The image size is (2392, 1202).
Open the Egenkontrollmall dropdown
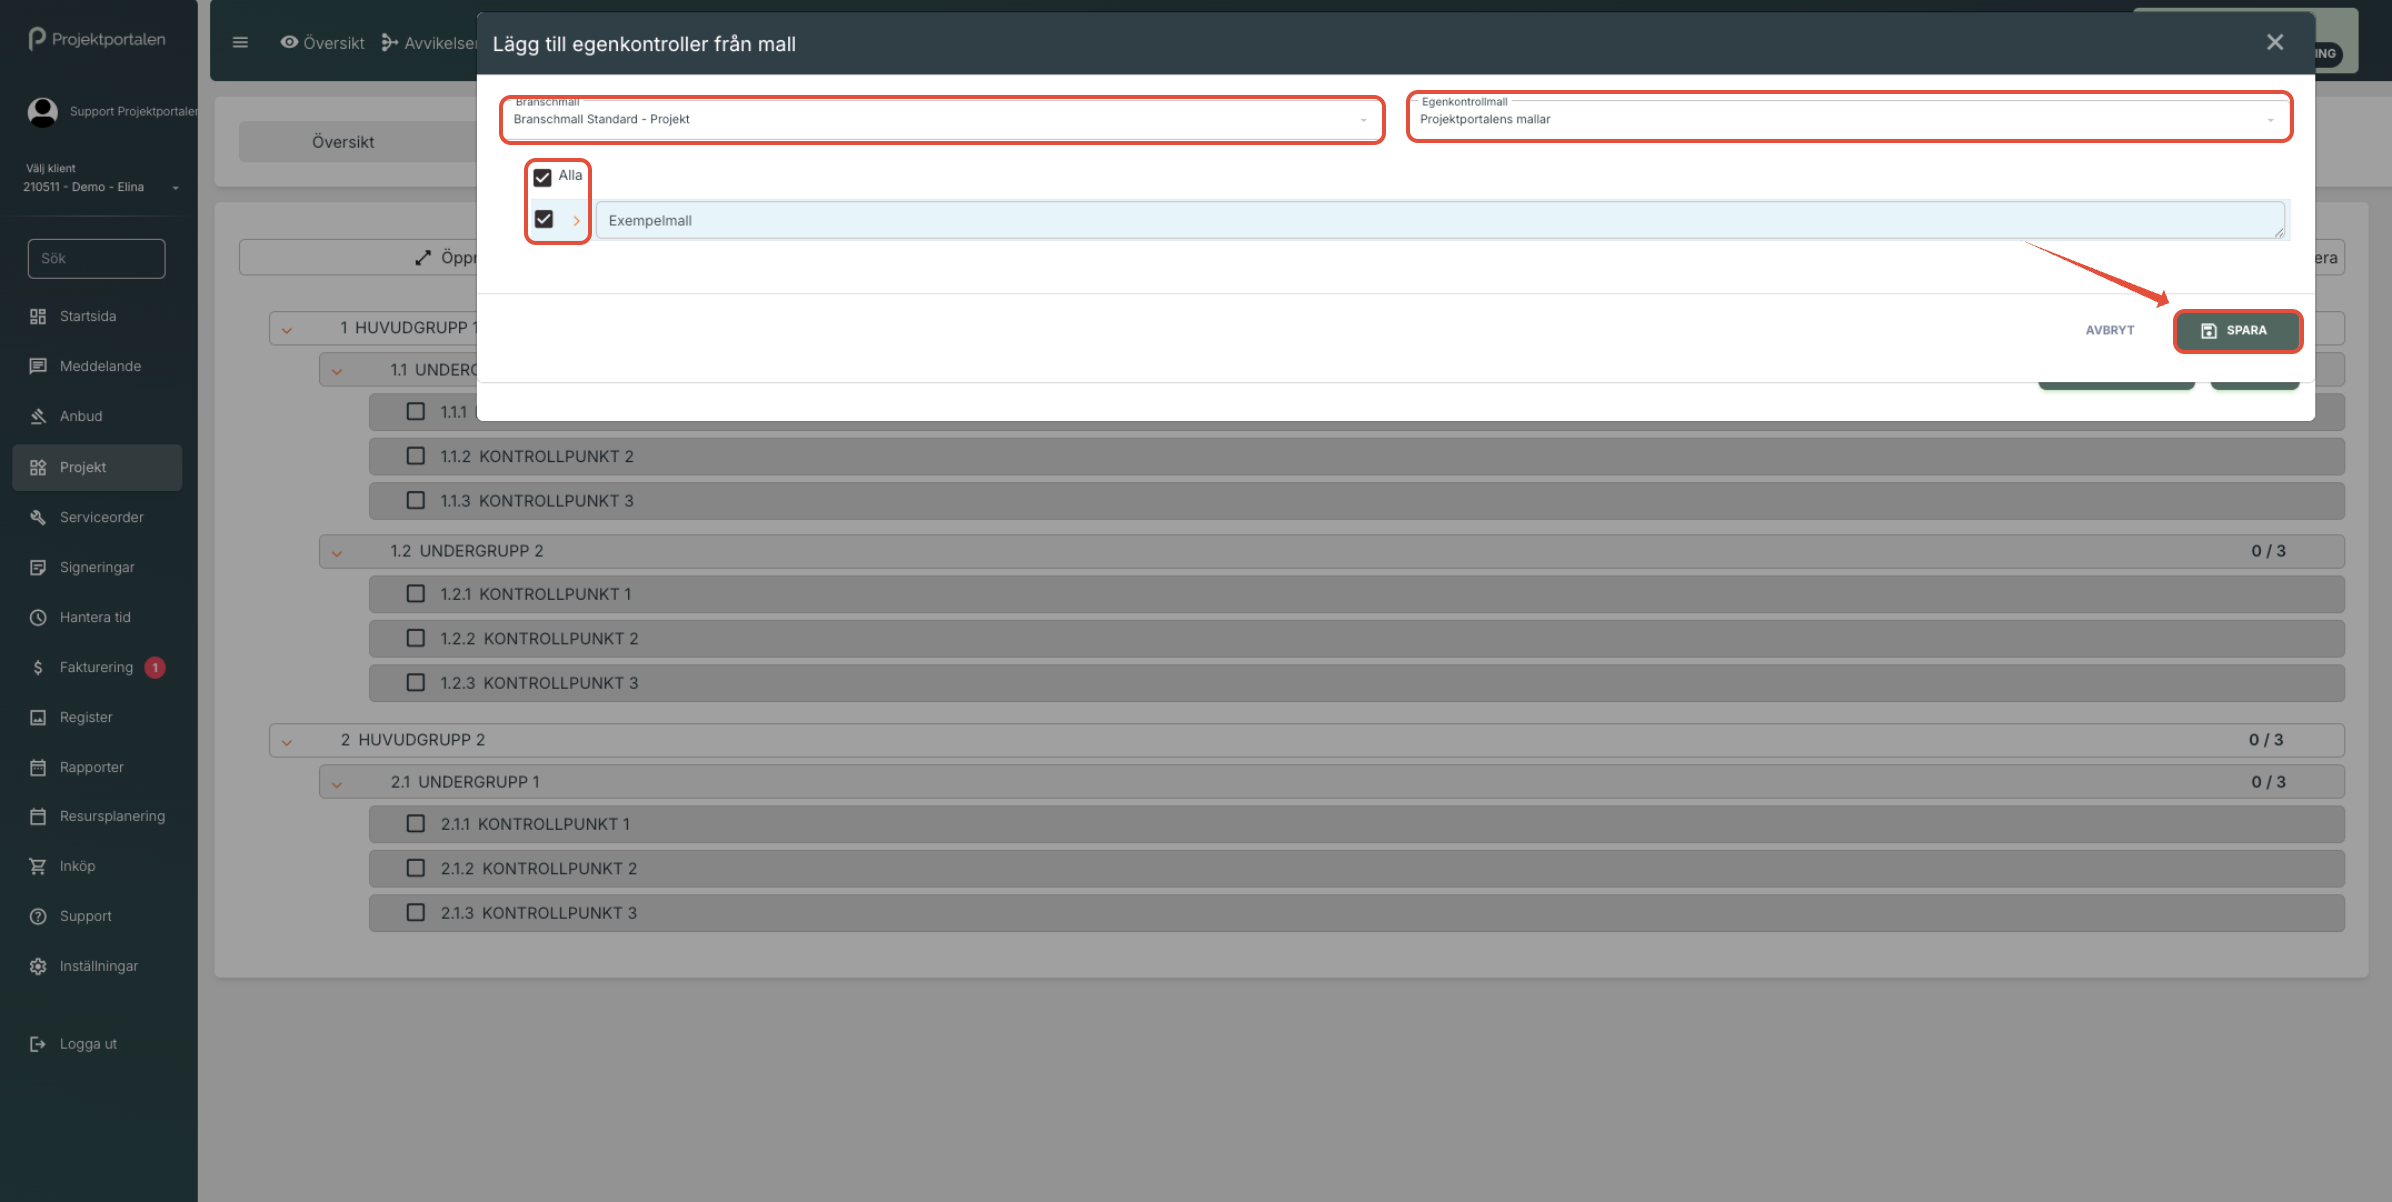click(1848, 119)
